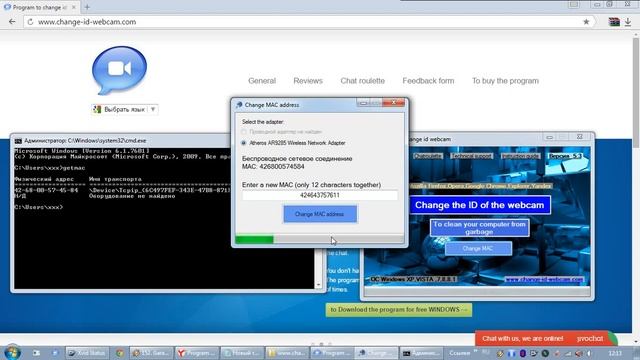Click To clean your computer from garbage
The width and height of the screenshot is (640, 360).
(x=479, y=228)
